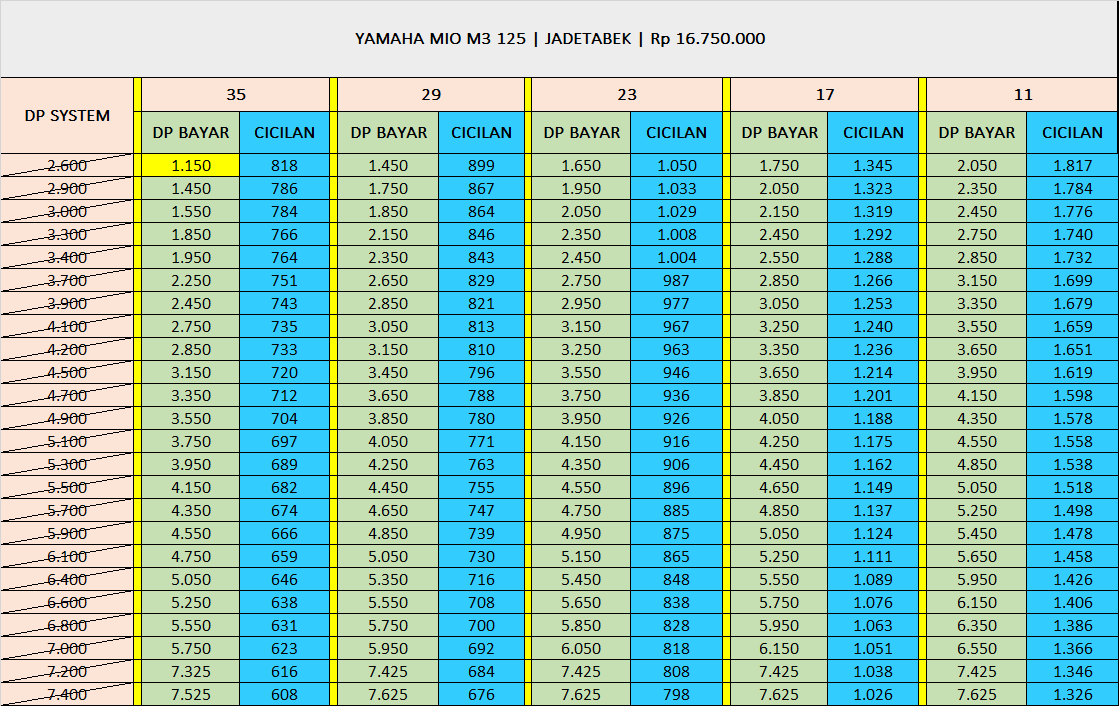Select CICILAN header under tenor 11
The image size is (1119, 706).
coord(1073,133)
